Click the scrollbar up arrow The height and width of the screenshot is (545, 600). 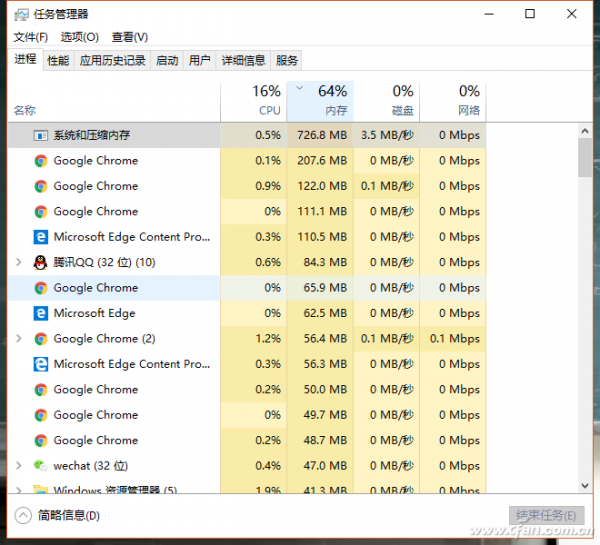pos(585,131)
